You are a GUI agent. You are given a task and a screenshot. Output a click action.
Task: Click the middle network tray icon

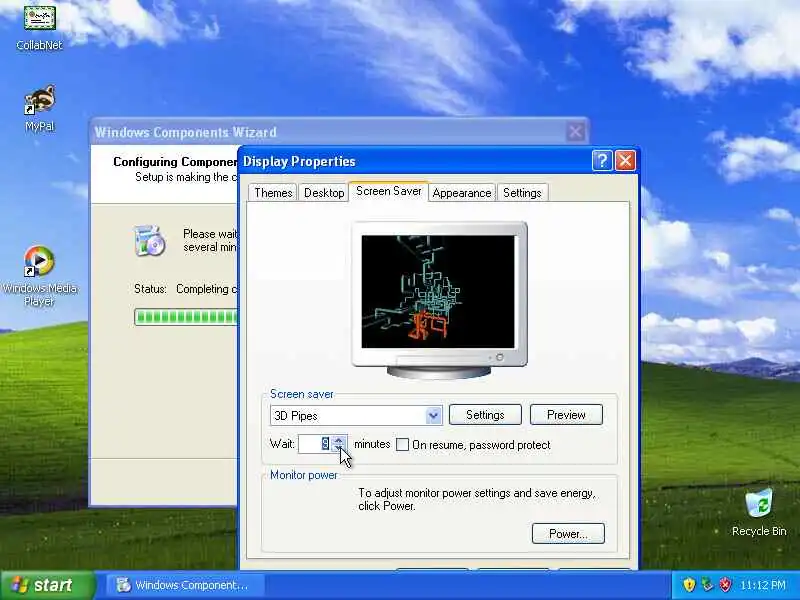click(x=707, y=584)
